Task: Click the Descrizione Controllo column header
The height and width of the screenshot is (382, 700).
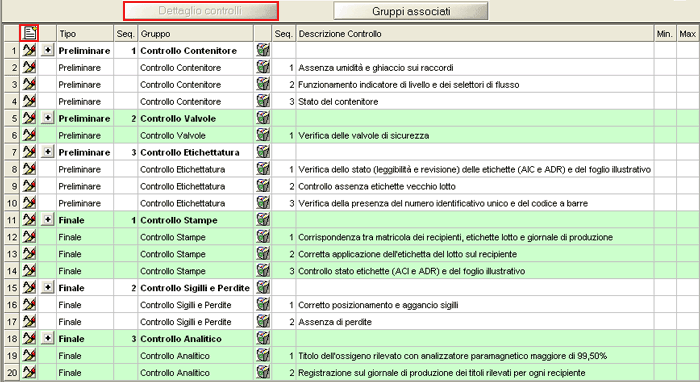Action: coord(475,34)
